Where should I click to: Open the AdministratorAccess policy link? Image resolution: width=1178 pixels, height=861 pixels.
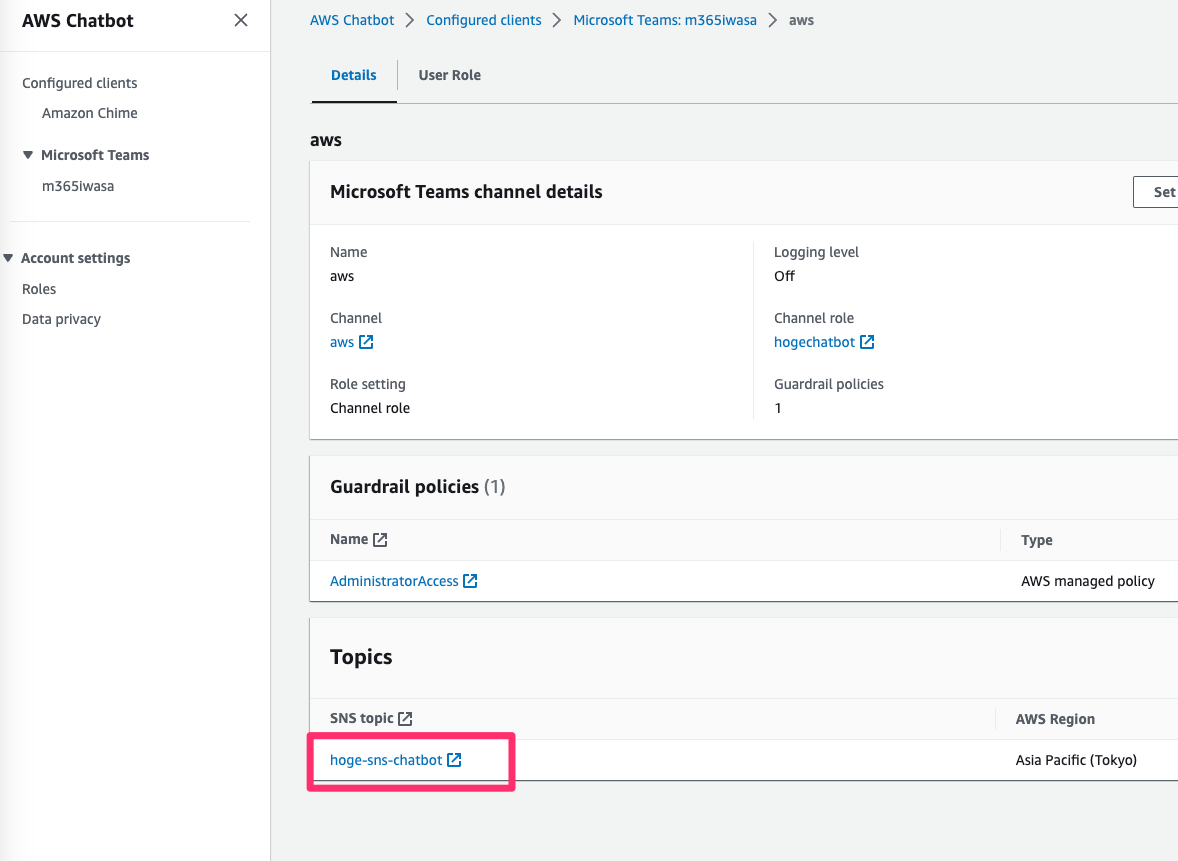coord(394,581)
